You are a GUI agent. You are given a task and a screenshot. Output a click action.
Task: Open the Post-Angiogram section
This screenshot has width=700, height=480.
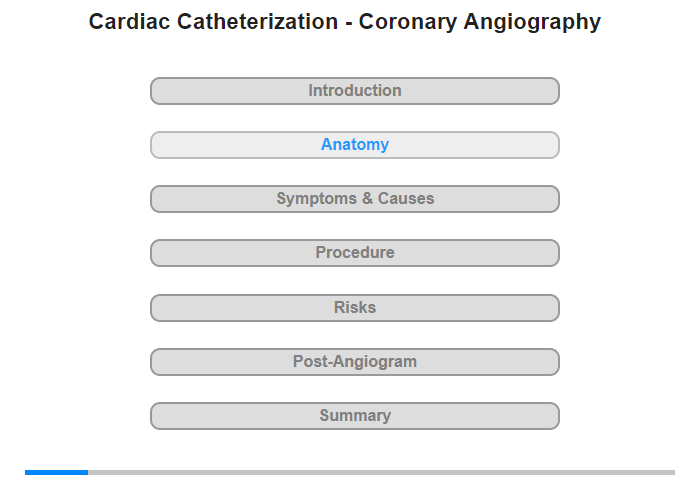click(355, 362)
